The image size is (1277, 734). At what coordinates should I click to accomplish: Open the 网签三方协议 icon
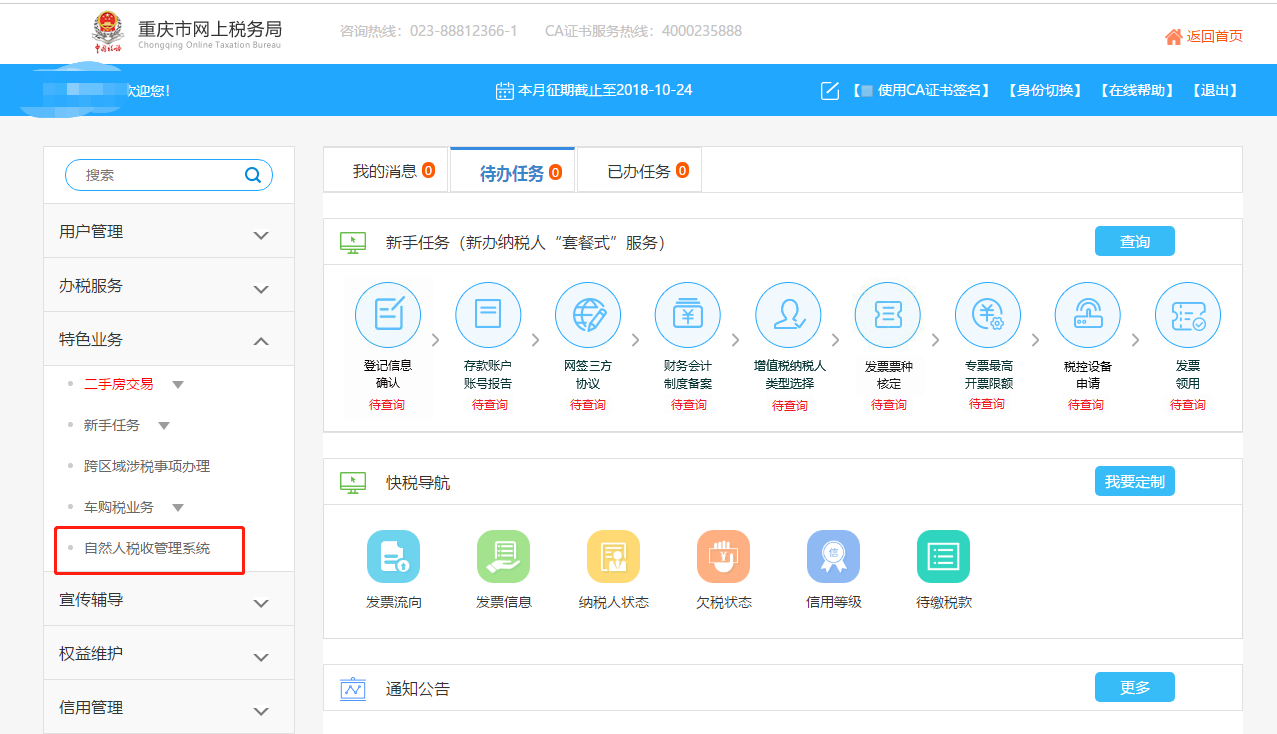tap(588, 314)
